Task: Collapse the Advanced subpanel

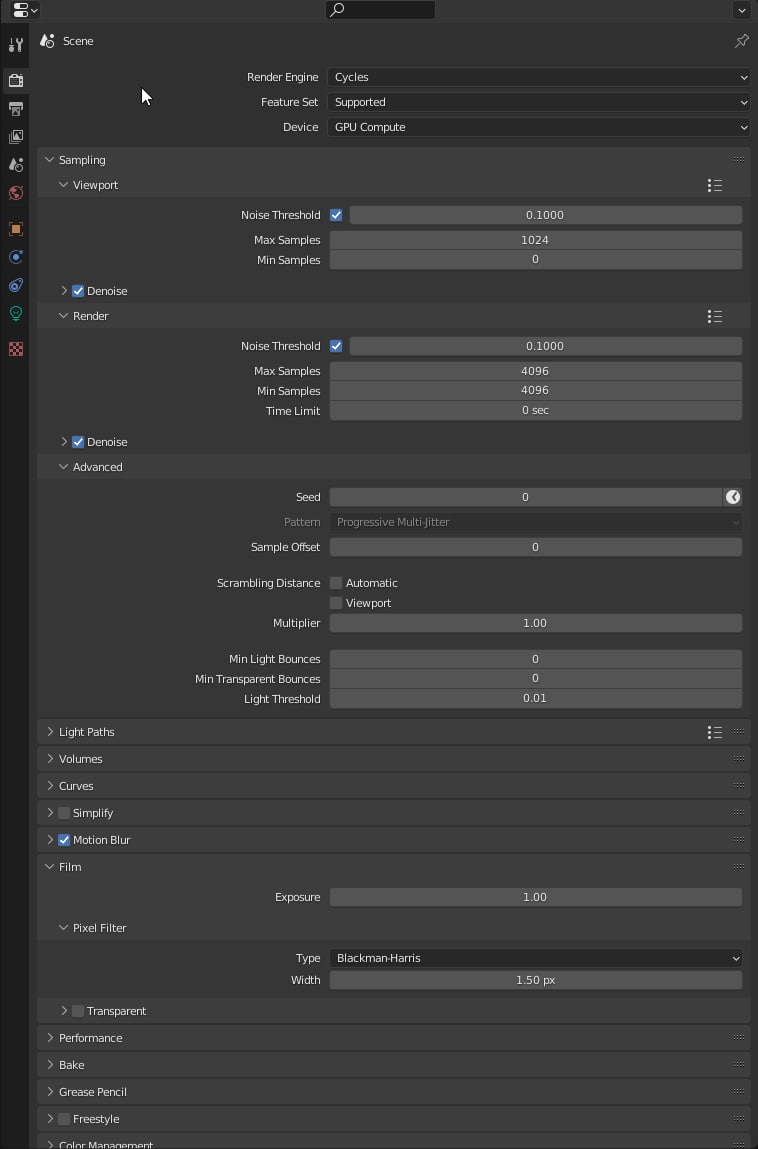Action: (x=64, y=467)
